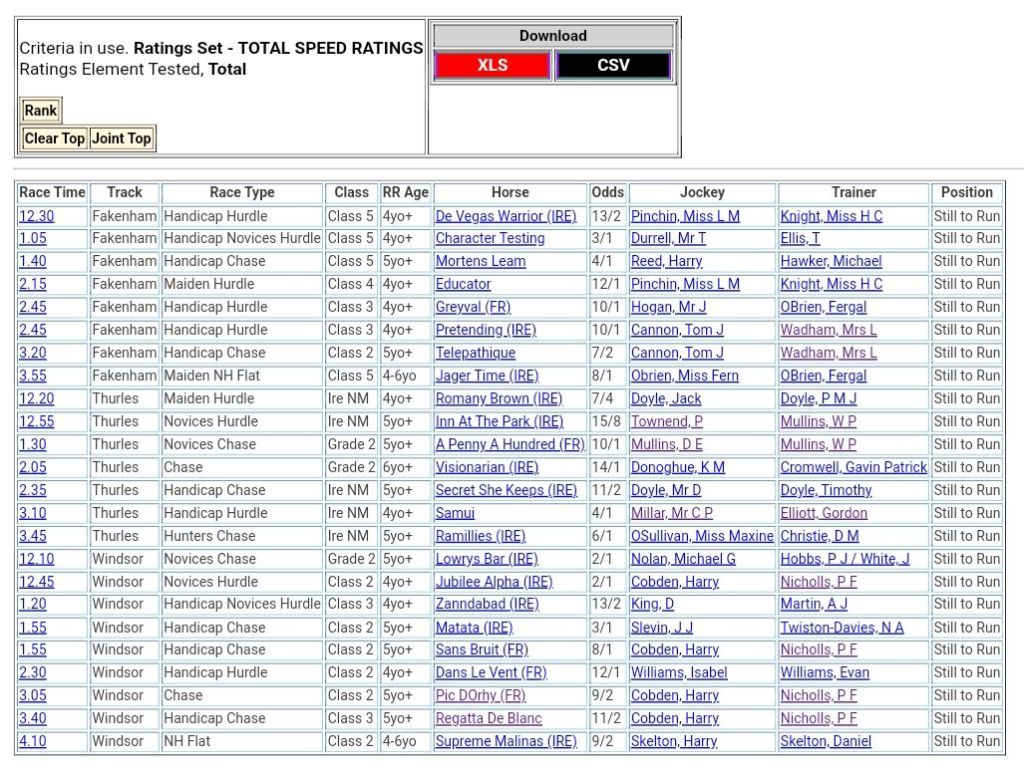Open jockey OSullivan, Miss Maxine link
The width and height of the screenshot is (1024, 773).
701,536
